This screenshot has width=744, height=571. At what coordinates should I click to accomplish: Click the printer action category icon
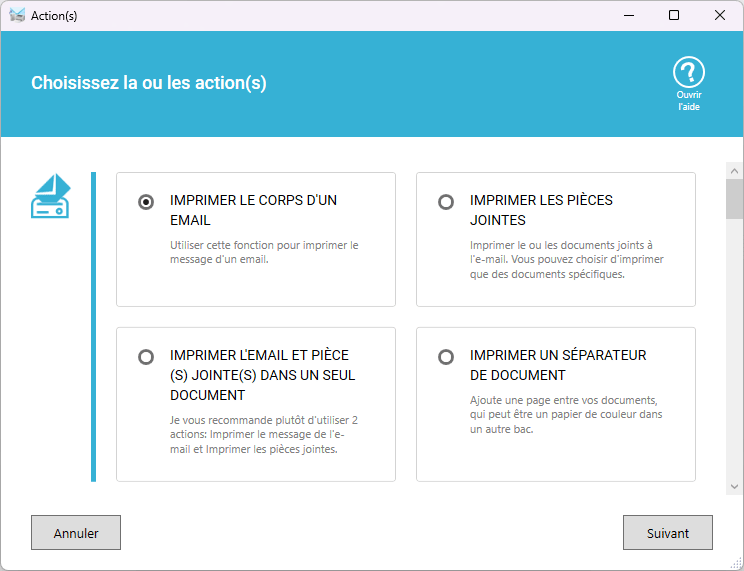51,196
